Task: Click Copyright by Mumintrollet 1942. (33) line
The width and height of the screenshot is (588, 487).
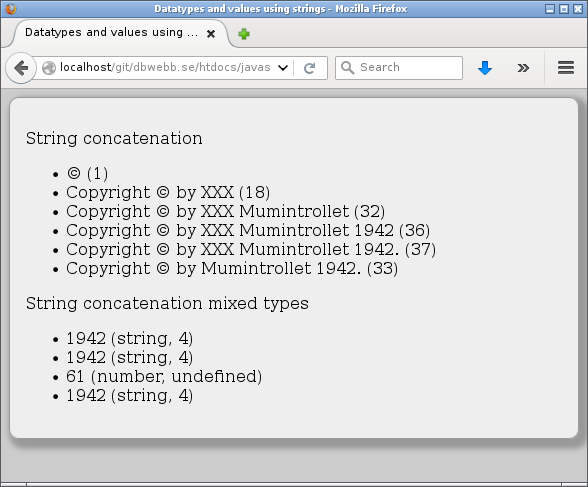Action: point(232,268)
